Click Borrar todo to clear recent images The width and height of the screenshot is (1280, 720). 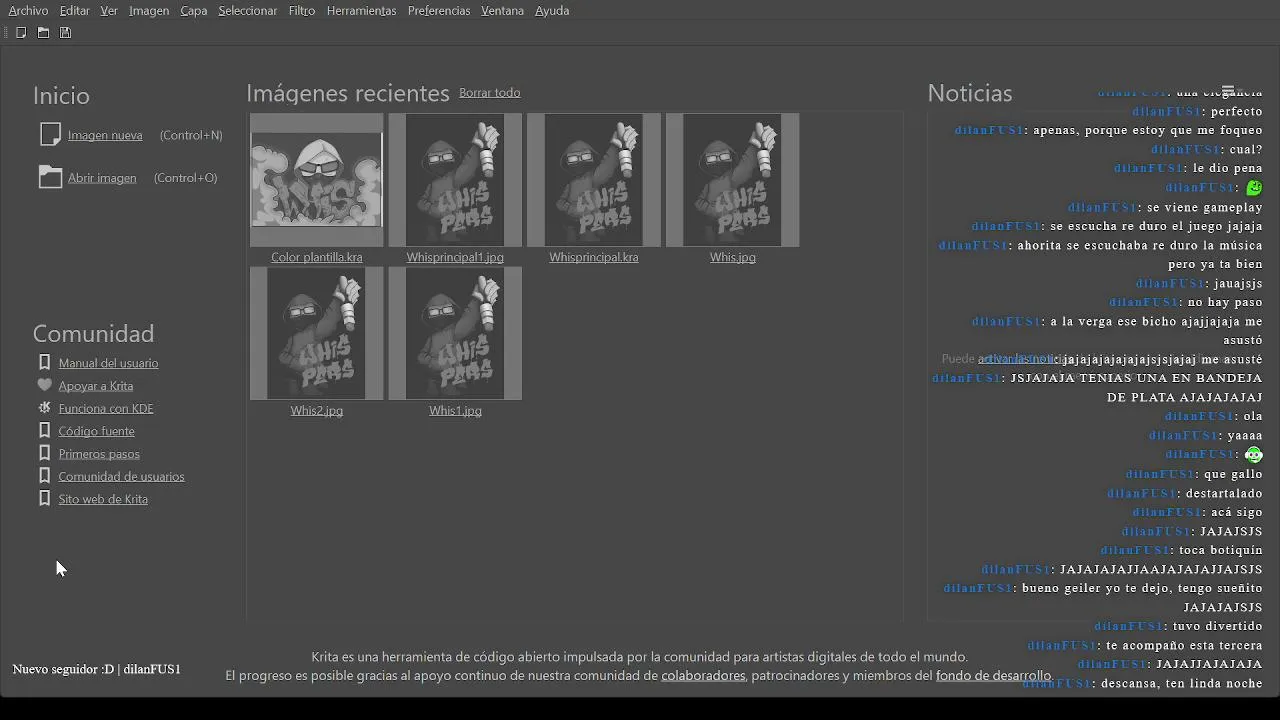489,92
